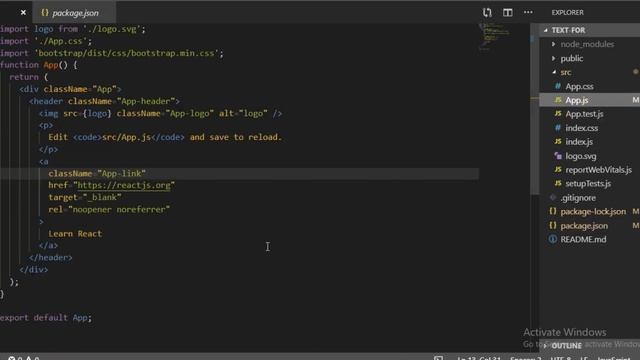640x360 pixels.
Task: Open package-lock.json in explorer
Action: [593, 211]
